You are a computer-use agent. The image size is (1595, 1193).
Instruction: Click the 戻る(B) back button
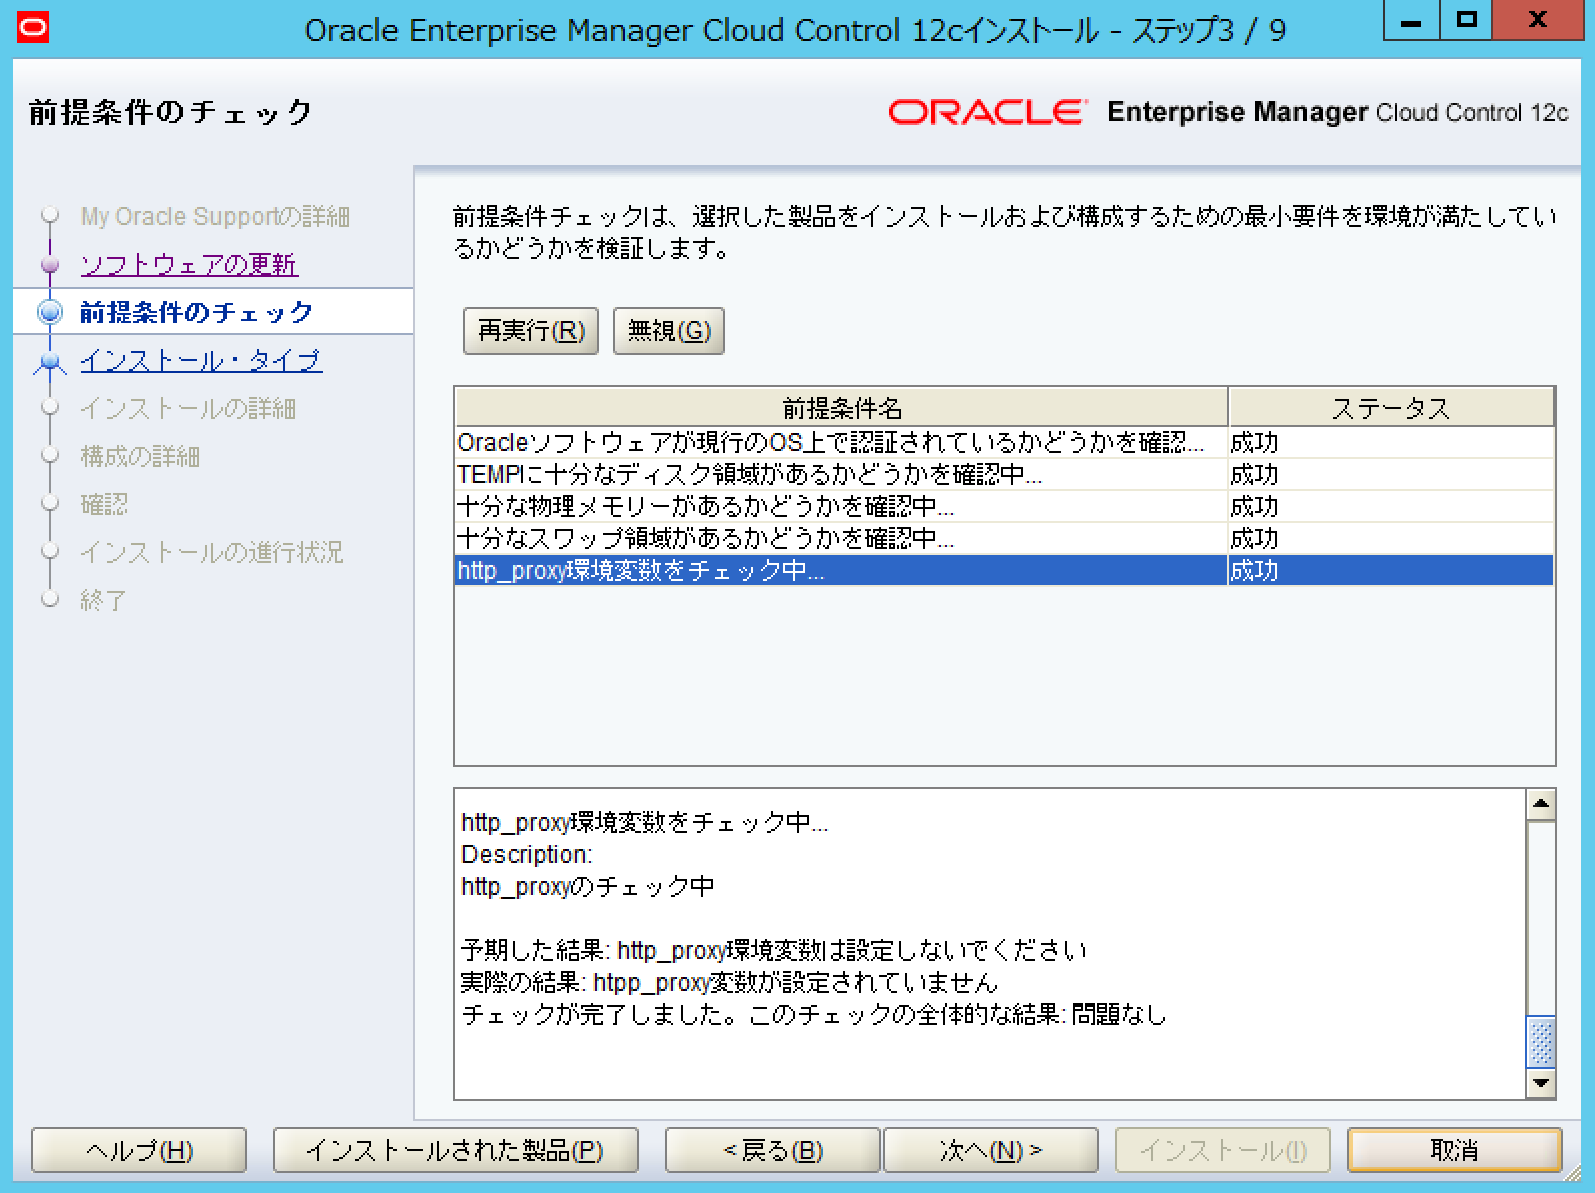point(772,1151)
